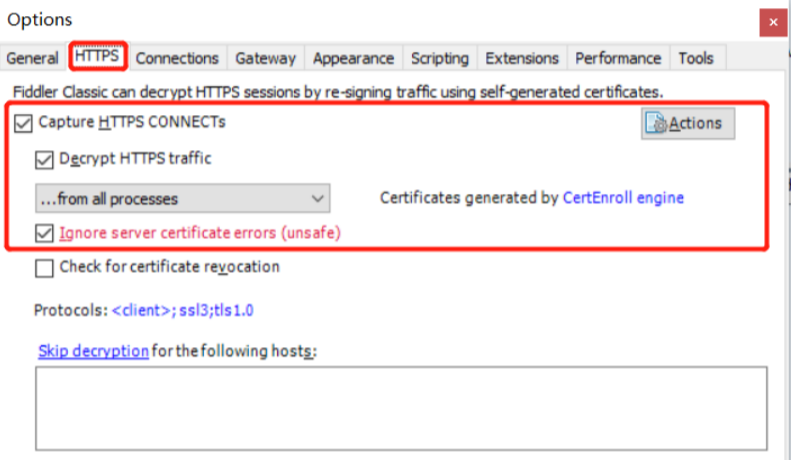Image resolution: width=791 pixels, height=460 pixels.
Task: Open the Appearance tab
Action: click(353, 59)
